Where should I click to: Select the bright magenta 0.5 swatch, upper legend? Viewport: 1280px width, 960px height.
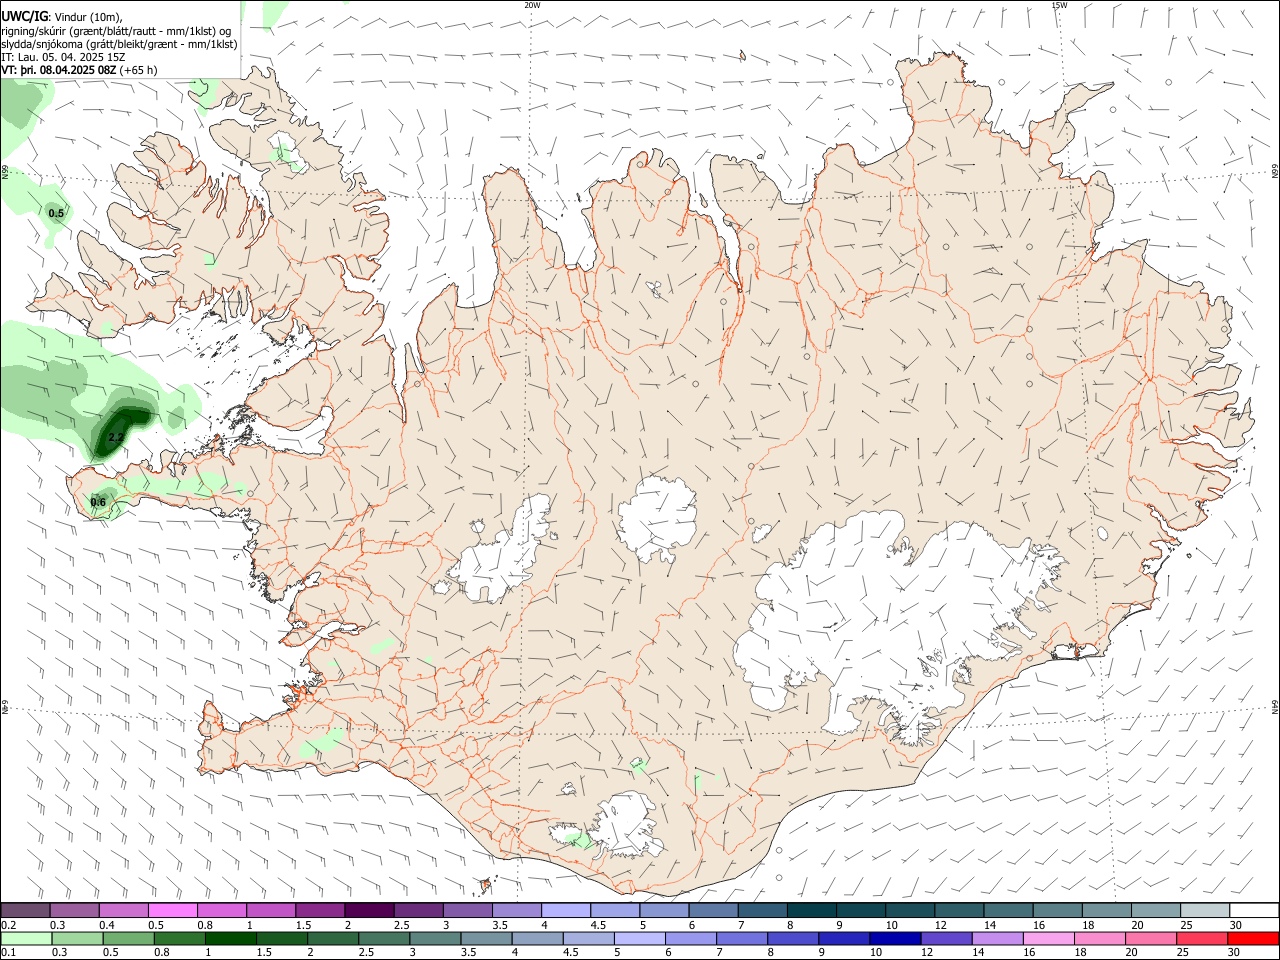[173, 911]
